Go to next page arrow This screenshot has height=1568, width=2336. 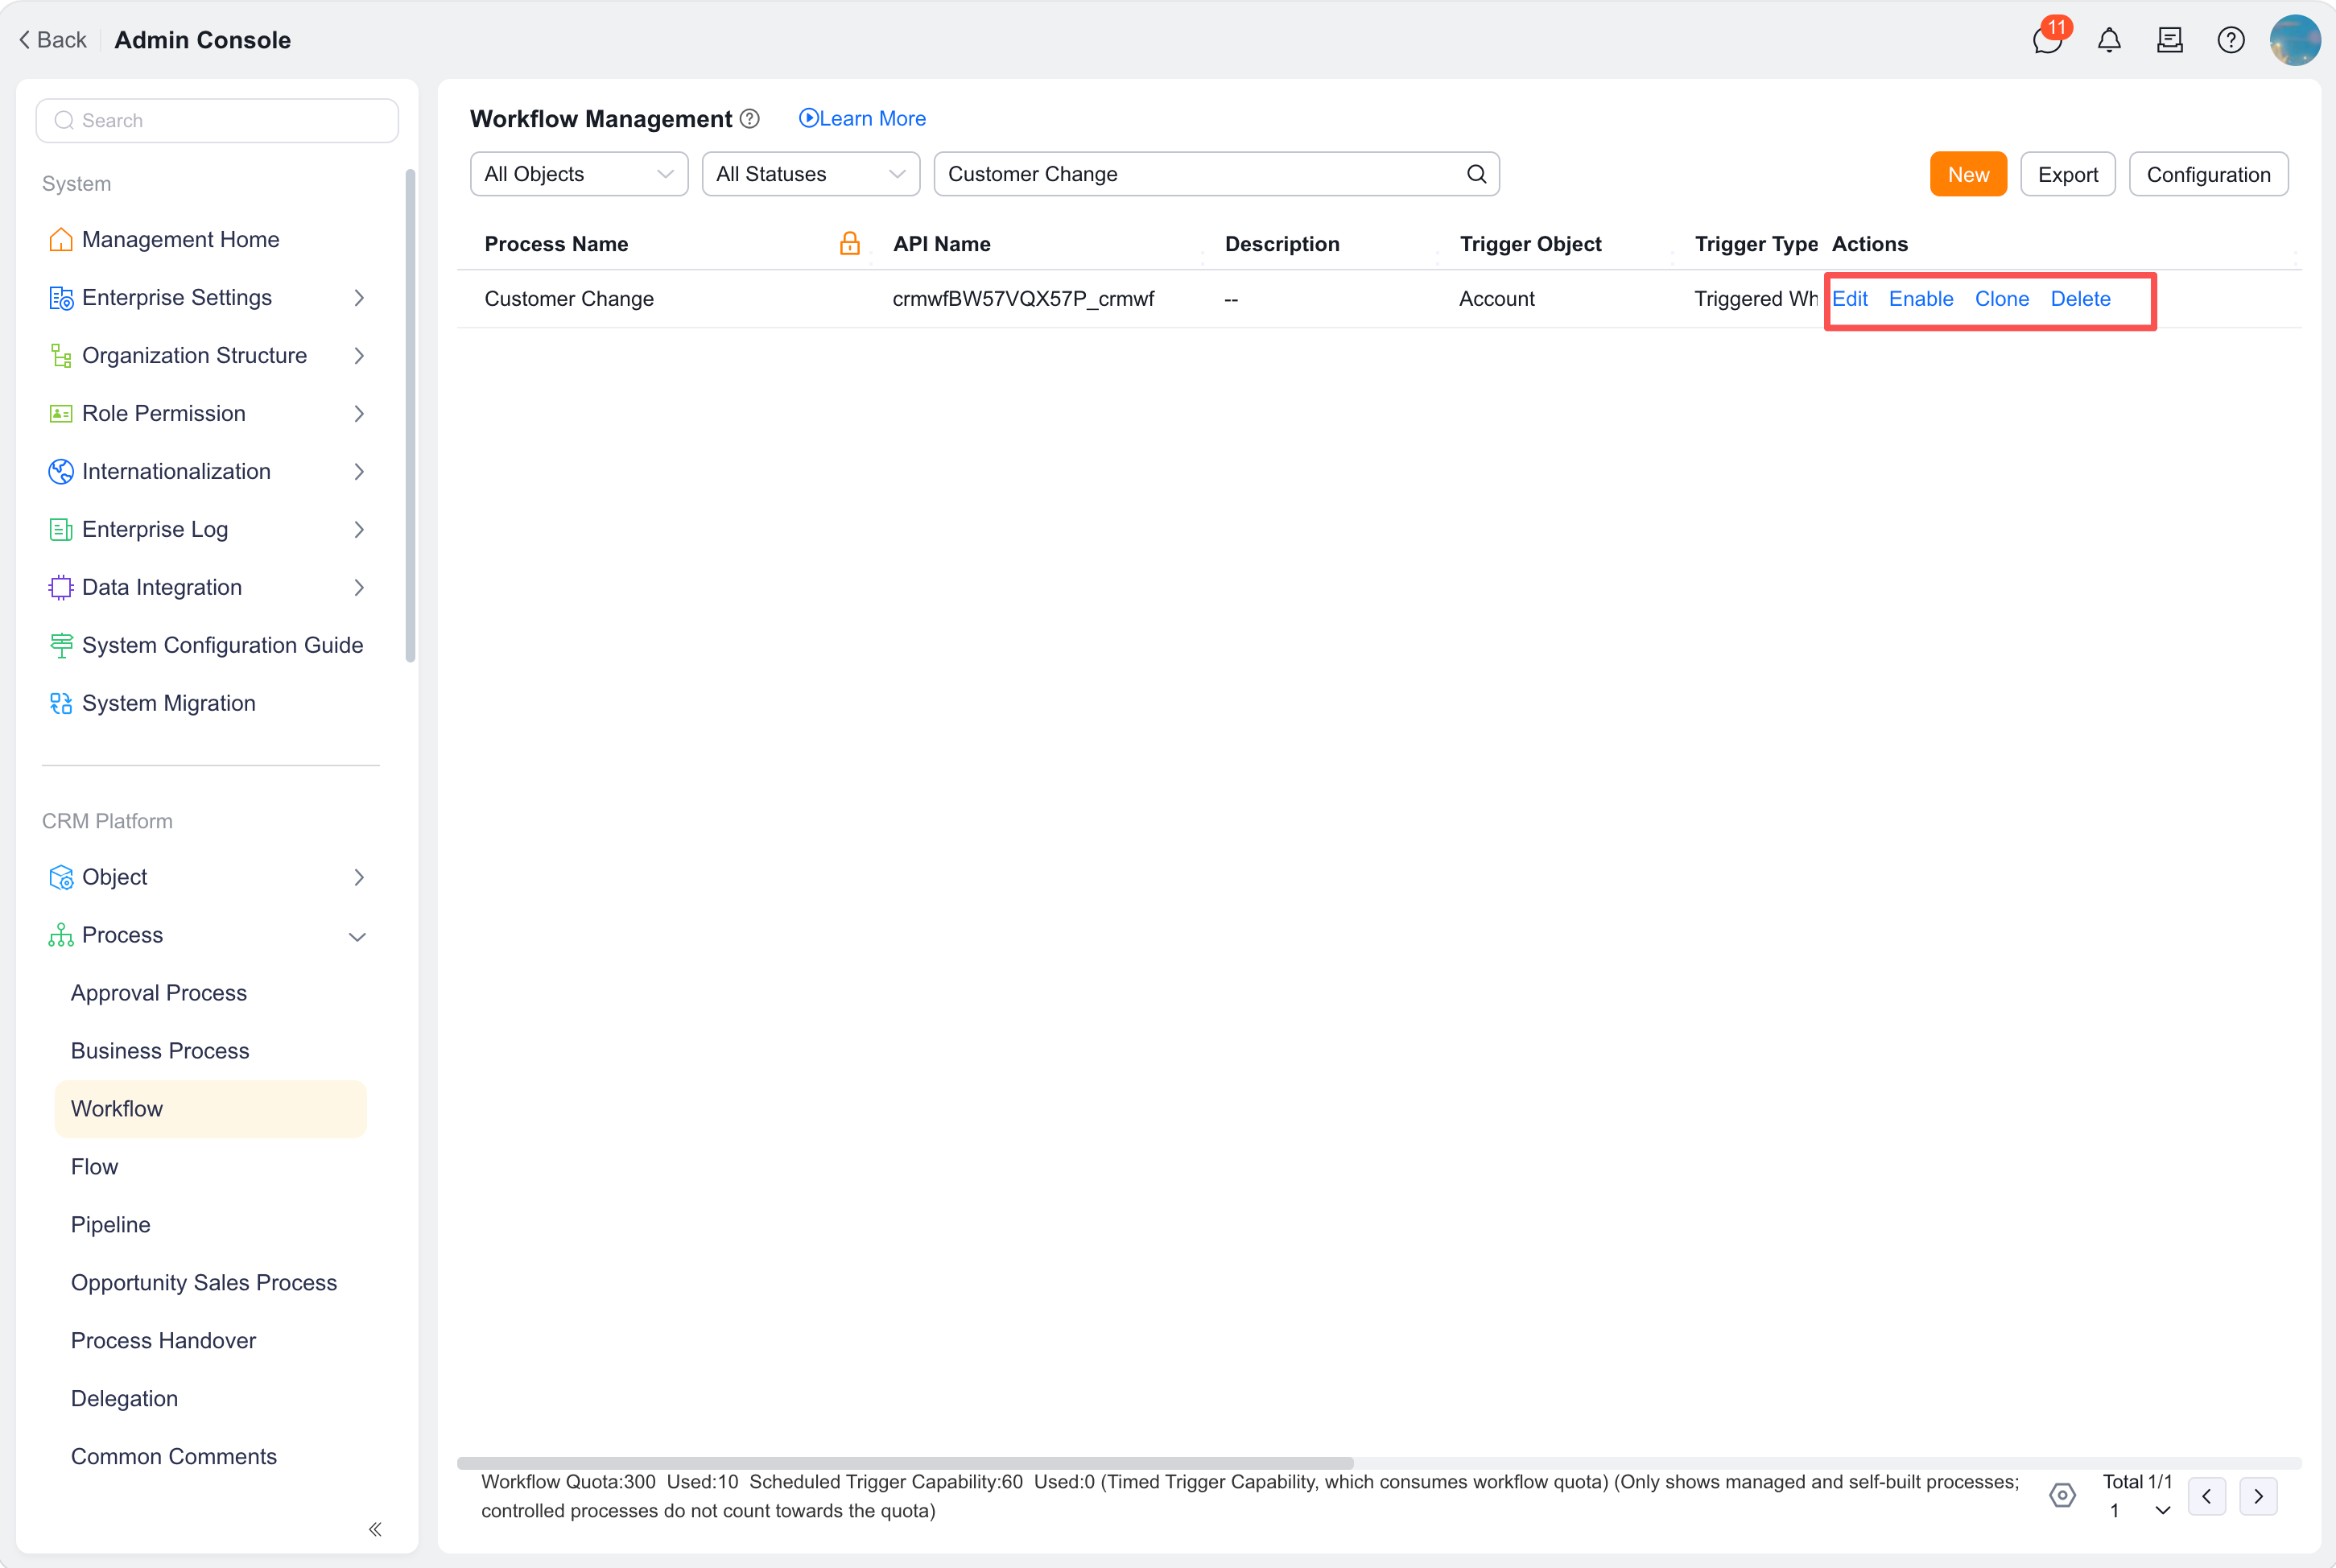[x=2258, y=1497]
